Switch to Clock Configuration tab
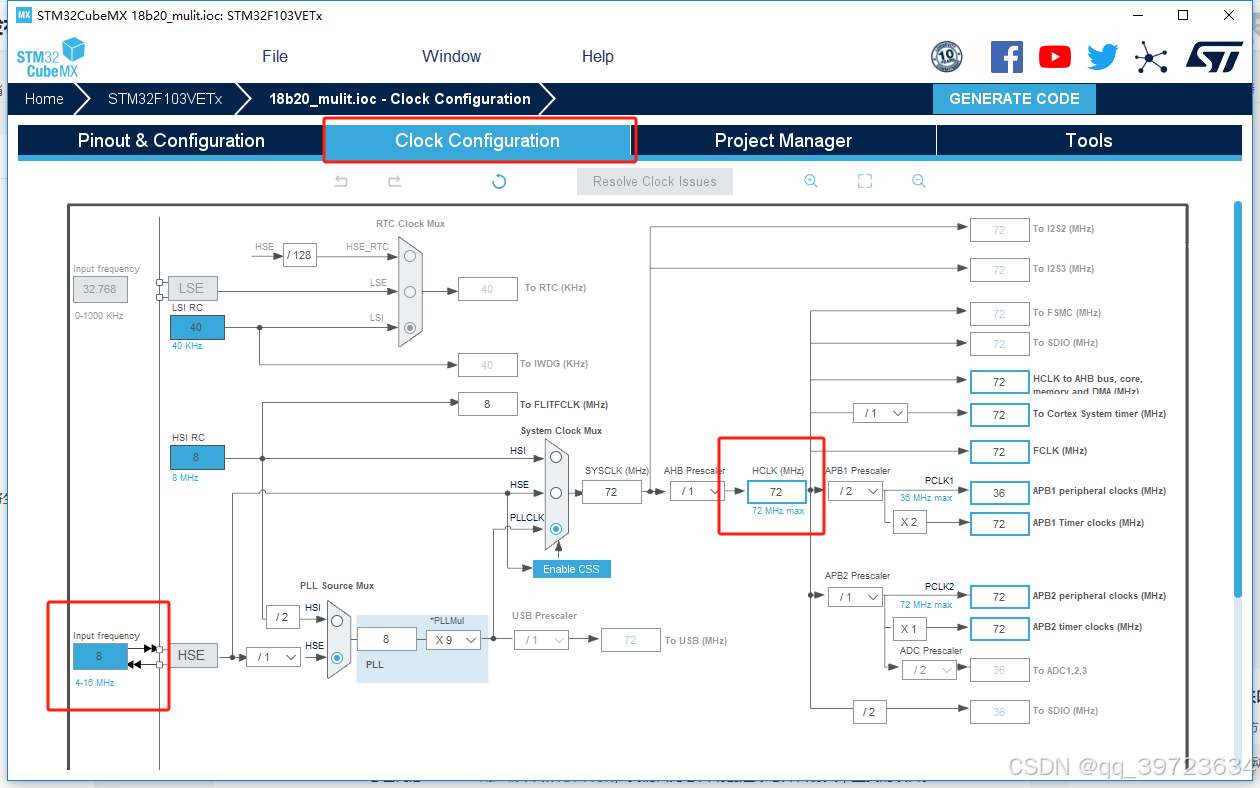Image resolution: width=1260 pixels, height=788 pixels. pyautogui.click(x=478, y=141)
